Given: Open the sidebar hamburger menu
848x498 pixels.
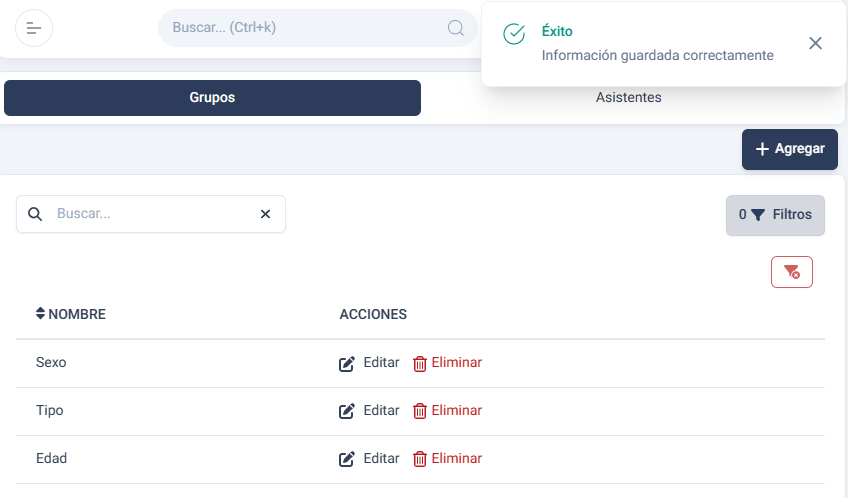Looking at the screenshot, I should 34,28.
